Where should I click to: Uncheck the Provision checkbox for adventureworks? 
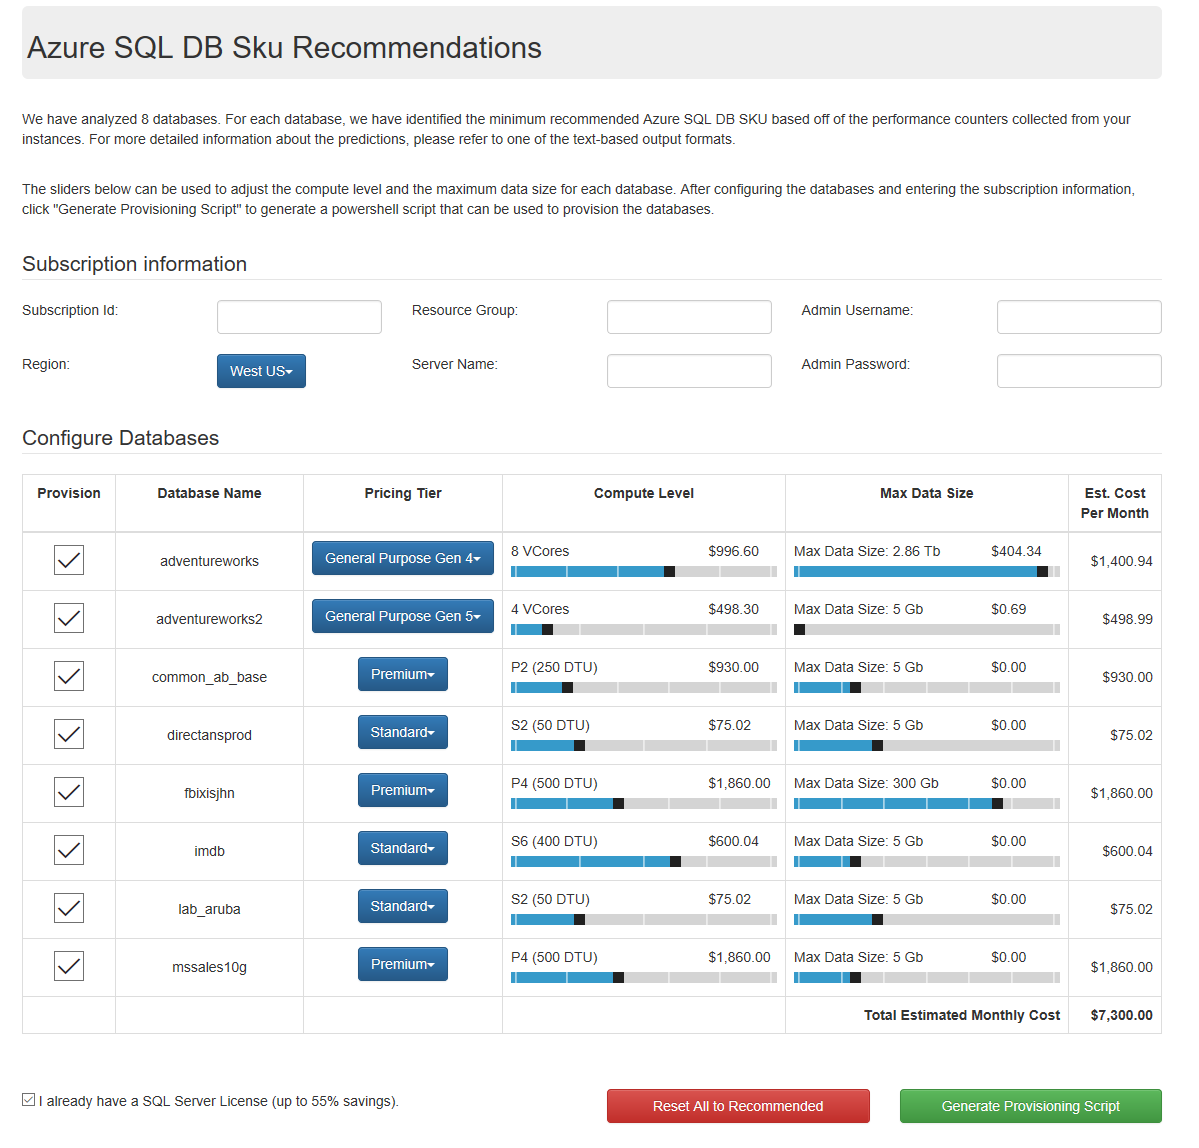[68, 560]
